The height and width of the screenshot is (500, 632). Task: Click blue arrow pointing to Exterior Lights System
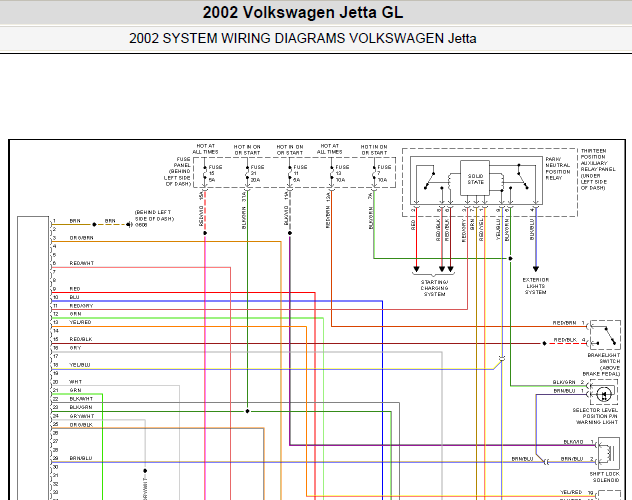pyautogui.click(x=536, y=269)
